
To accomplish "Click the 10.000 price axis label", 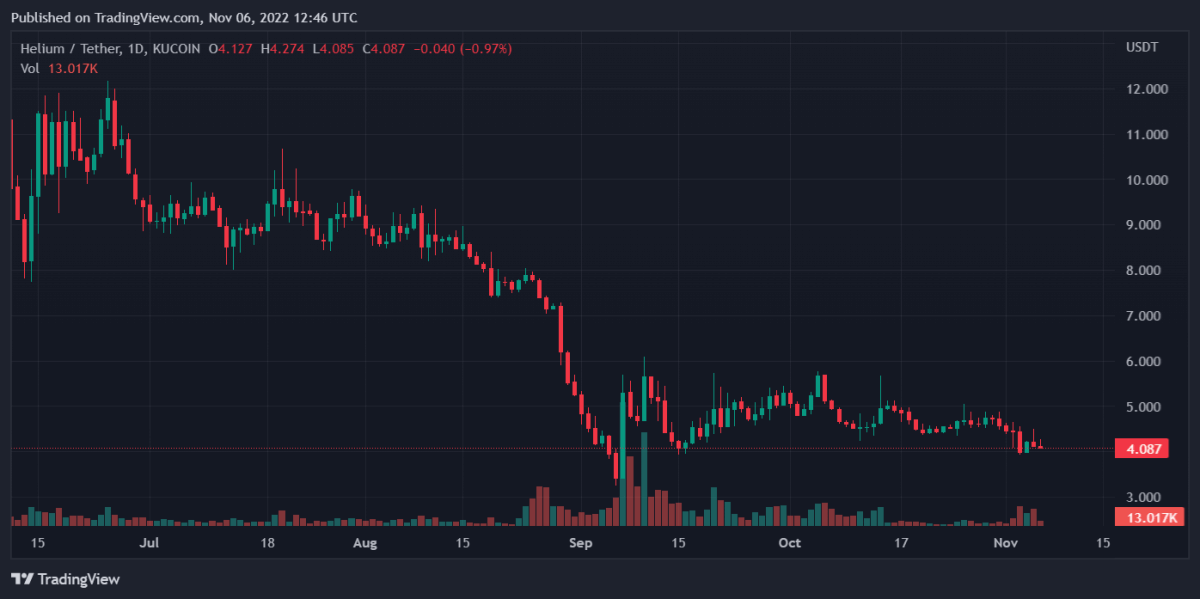I will click(1146, 180).
